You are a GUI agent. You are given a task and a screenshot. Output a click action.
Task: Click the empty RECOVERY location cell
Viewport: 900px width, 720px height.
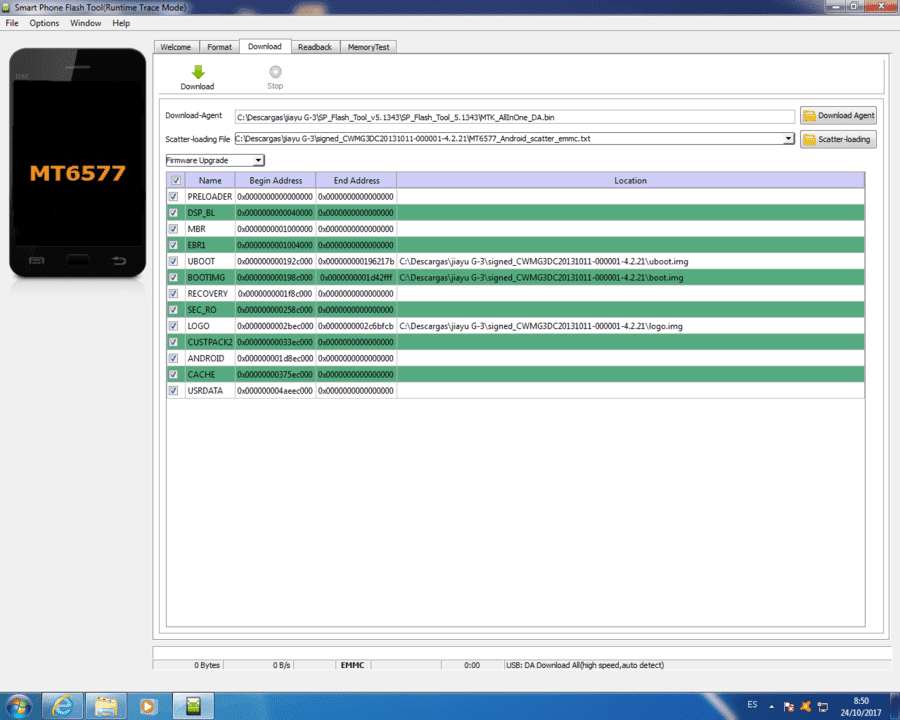(630, 293)
